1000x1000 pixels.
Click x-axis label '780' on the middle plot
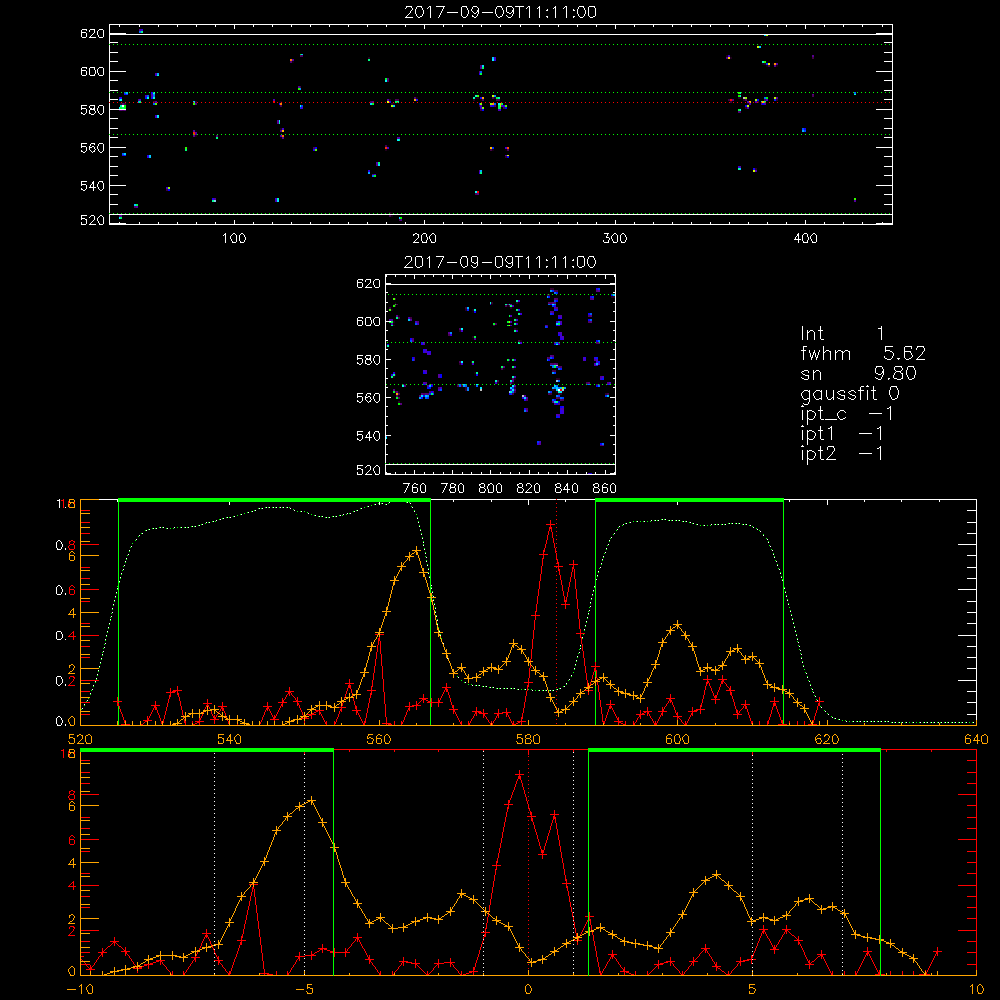coord(453,489)
